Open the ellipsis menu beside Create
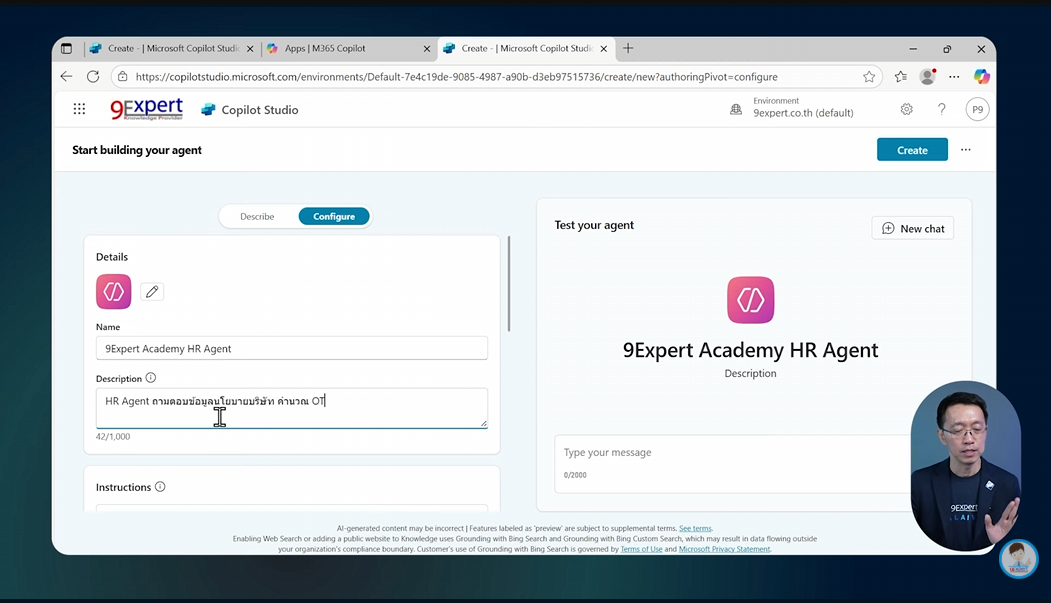The height and width of the screenshot is (603, 1051). [965, 149]
